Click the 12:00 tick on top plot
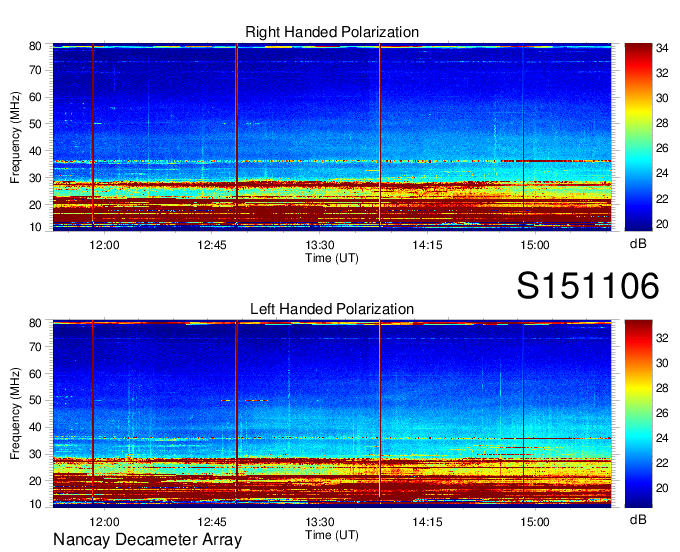 [x=105, y=245]
